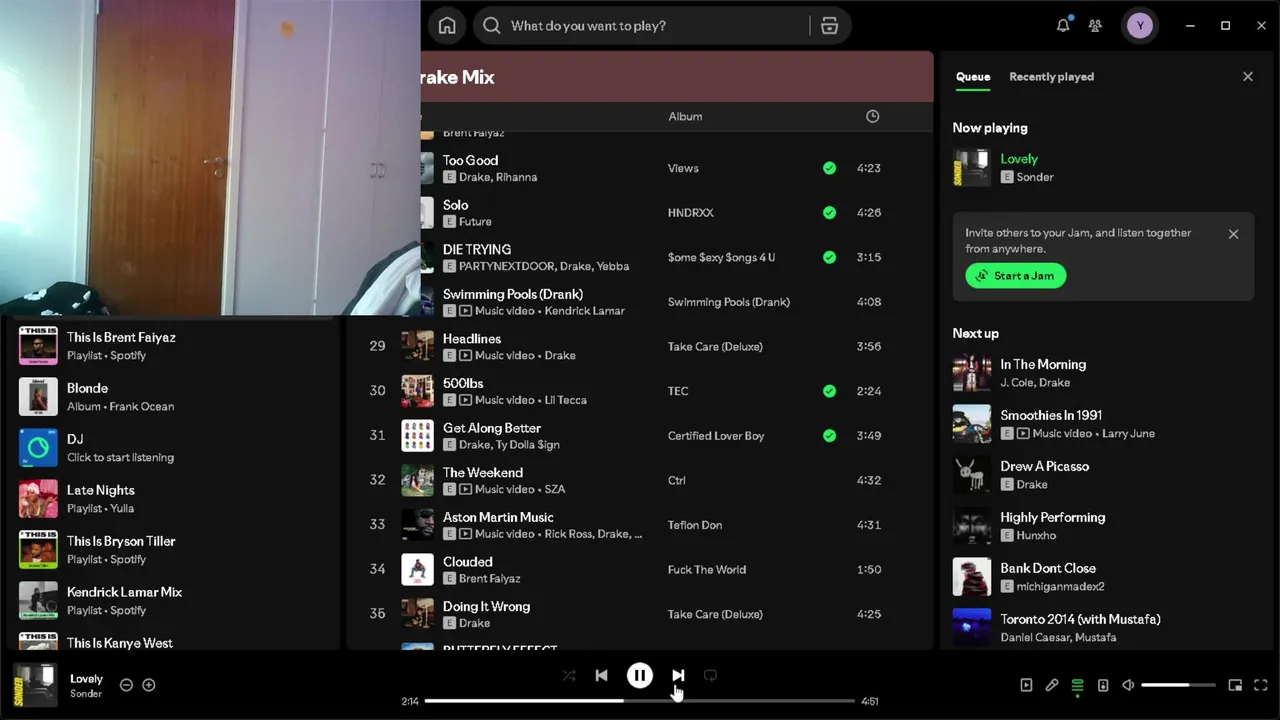Open the Blonde album in library
1280x720 pixels.
(175, 397)
